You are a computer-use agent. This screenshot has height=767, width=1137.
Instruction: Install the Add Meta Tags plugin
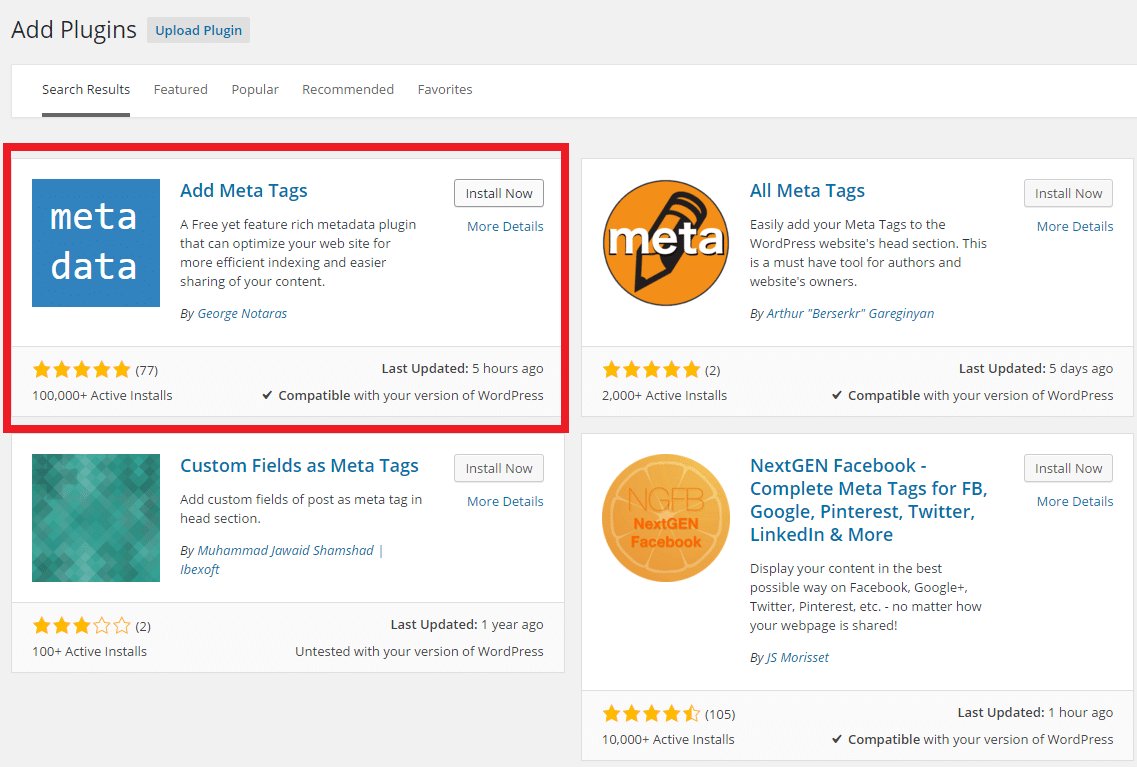click(x=499, y=194)
